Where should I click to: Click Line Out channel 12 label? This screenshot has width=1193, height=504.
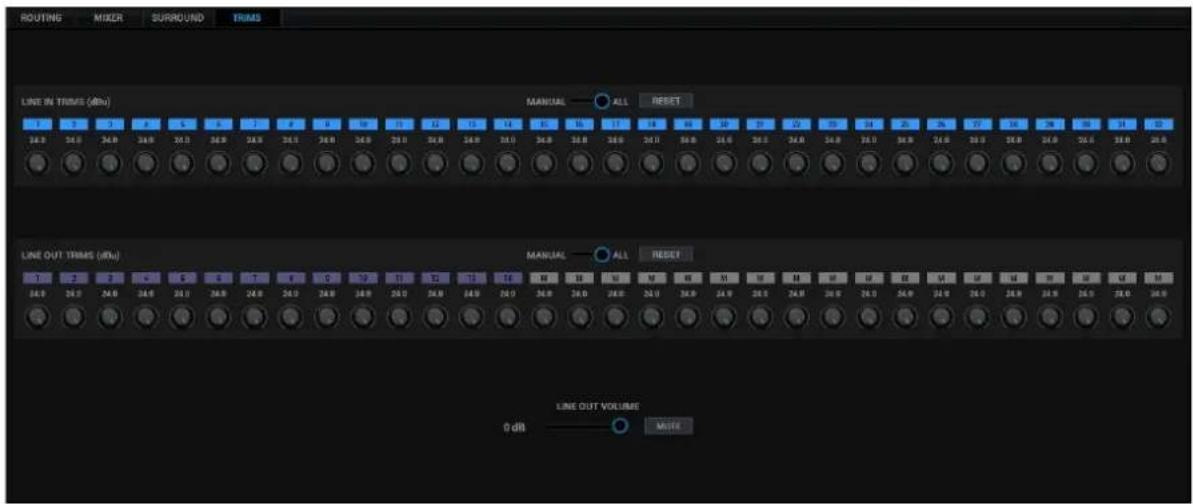pos(434,277)
